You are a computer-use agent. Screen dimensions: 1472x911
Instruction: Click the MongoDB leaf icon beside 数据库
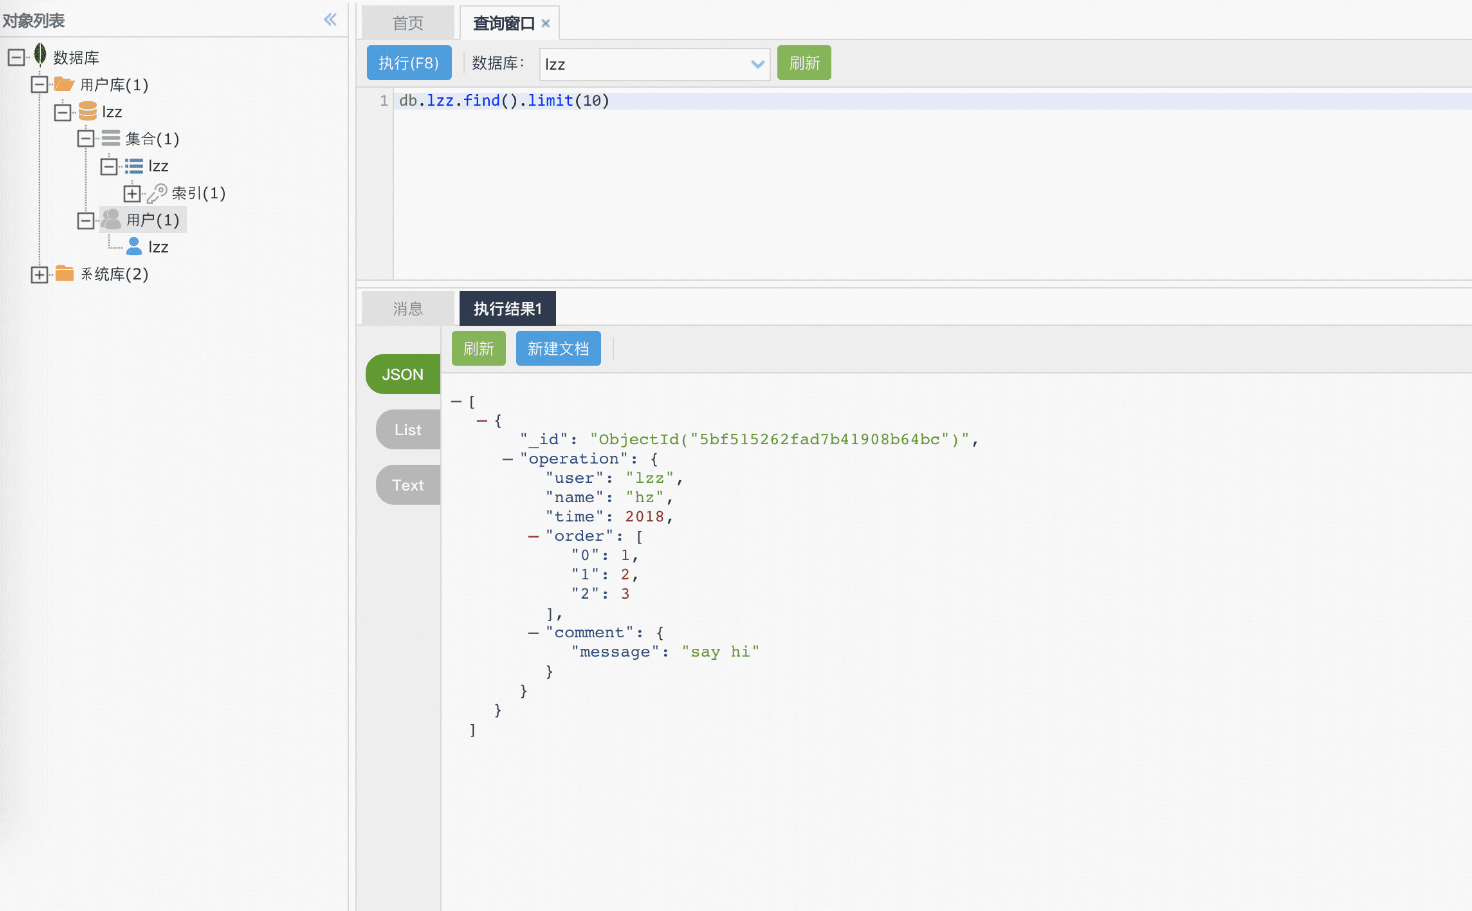(40, 55)
